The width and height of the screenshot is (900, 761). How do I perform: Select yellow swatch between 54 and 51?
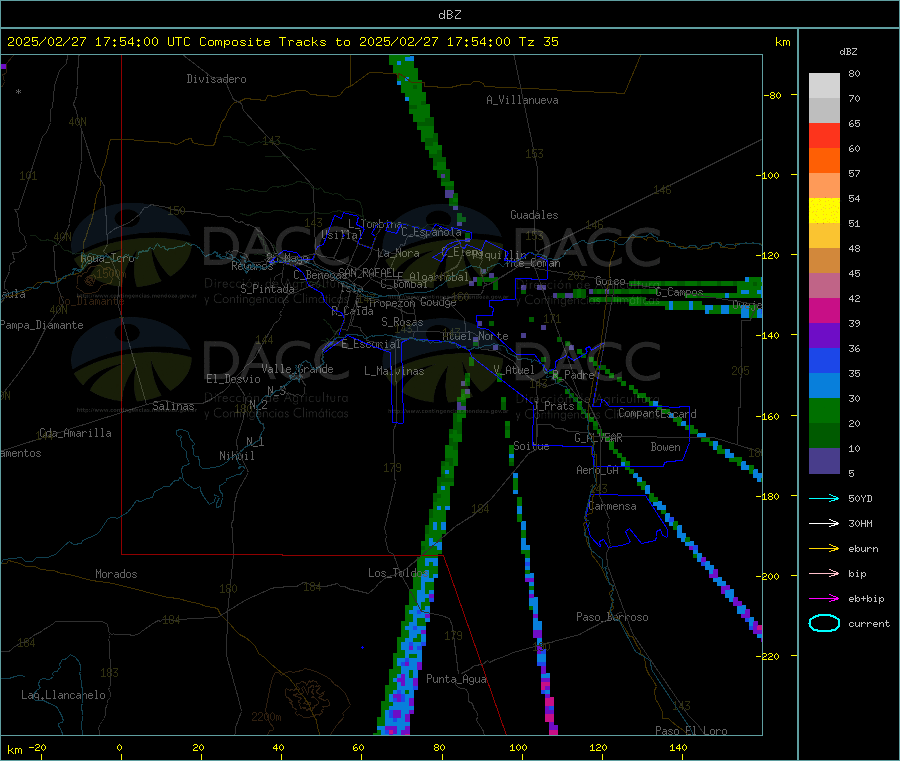[824, 211]
